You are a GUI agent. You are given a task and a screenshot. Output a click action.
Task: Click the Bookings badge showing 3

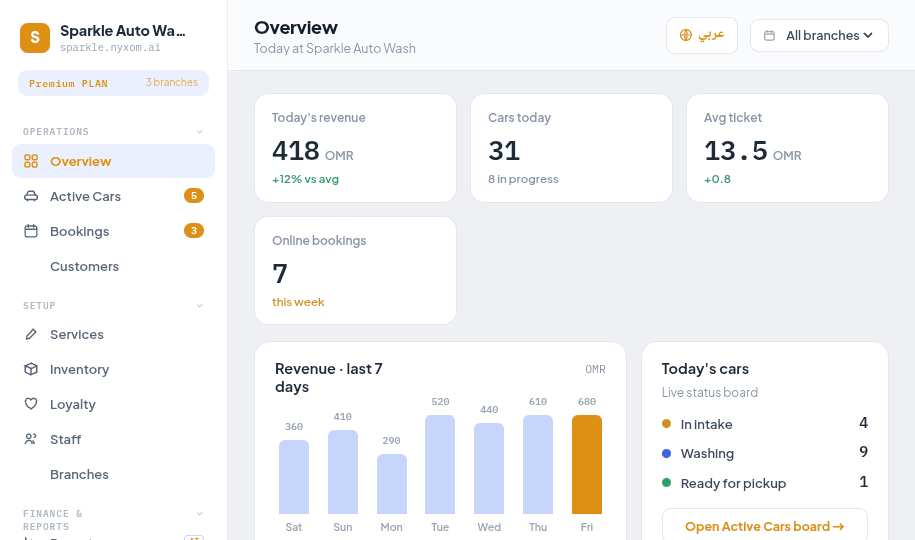point(194,231)
